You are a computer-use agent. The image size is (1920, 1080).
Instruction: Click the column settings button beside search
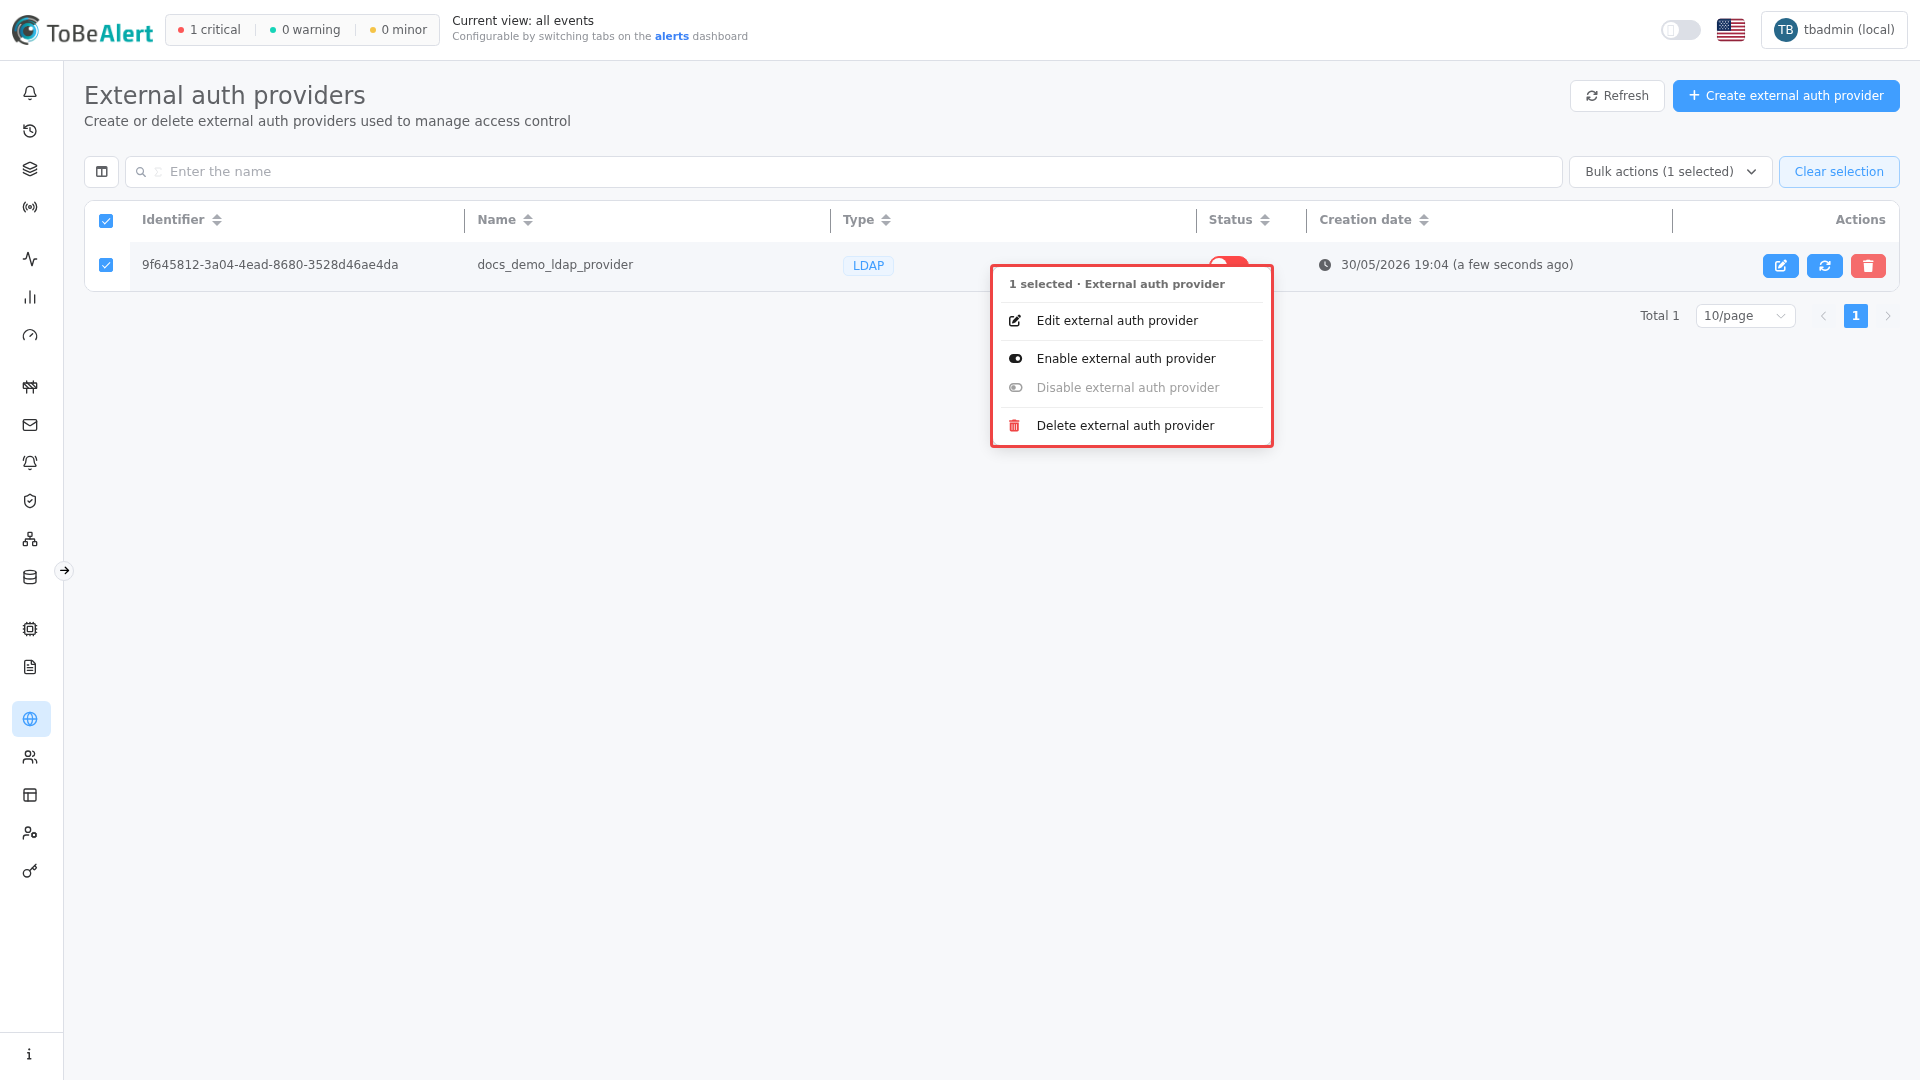pos(101,172)
